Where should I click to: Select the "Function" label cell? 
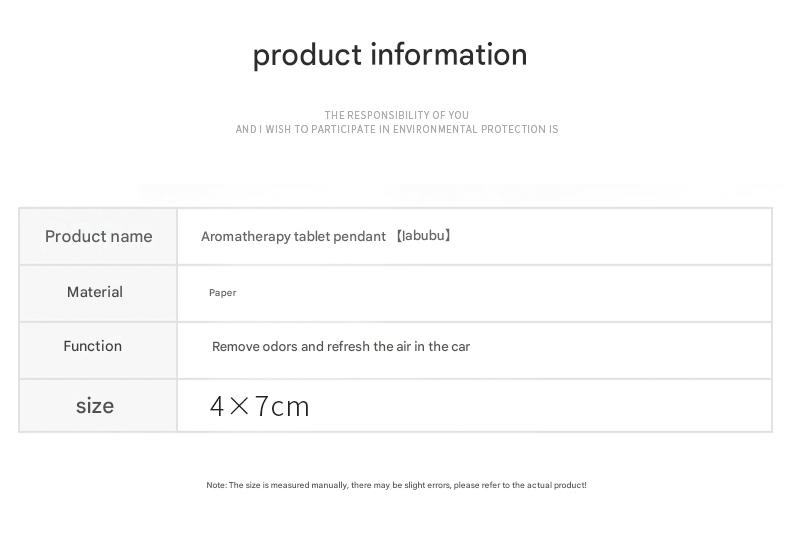[x=92, y=346]
